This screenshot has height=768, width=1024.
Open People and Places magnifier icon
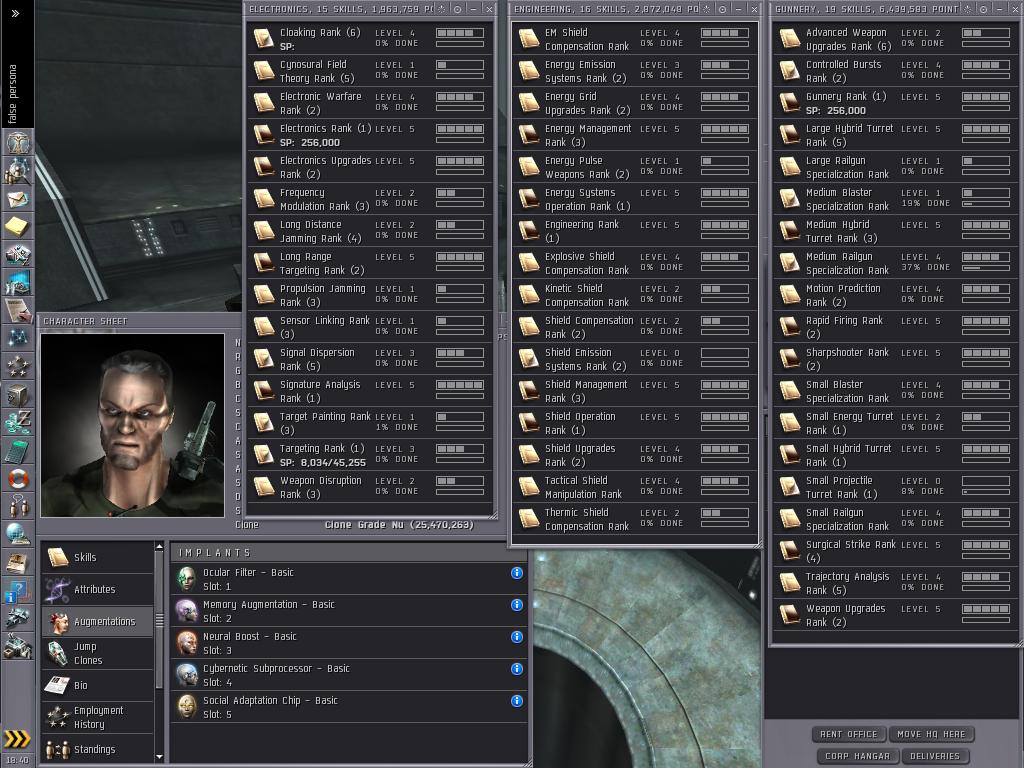point(18,170)
